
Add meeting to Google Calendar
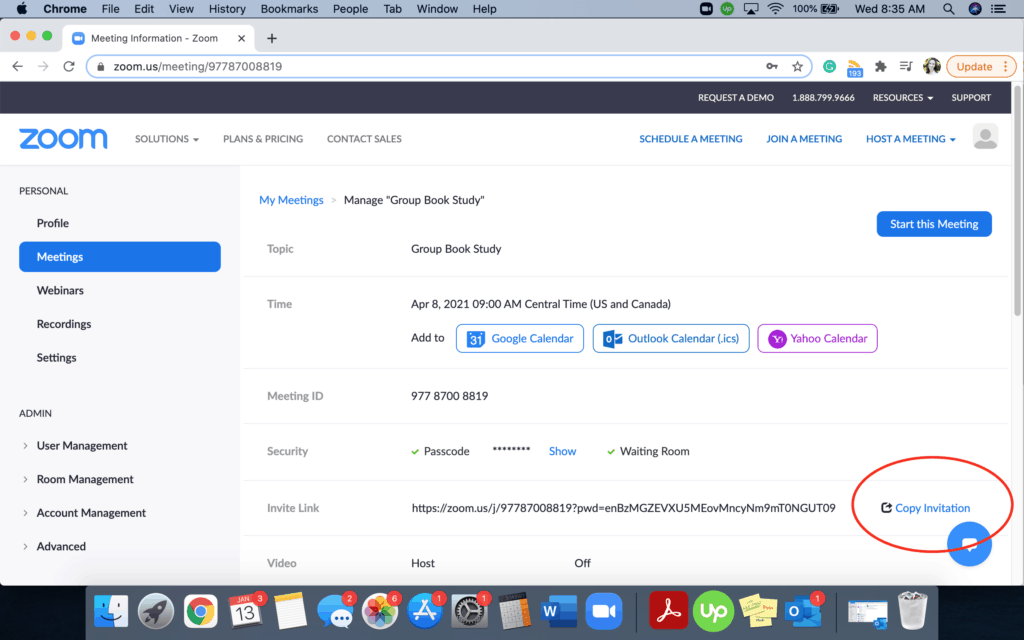click(x=520, y=339)
